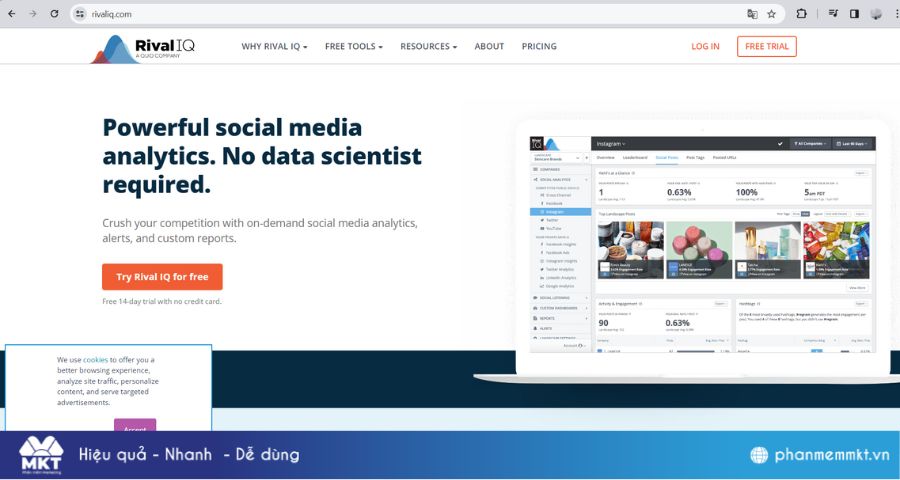Click the Free 14-day trial note

[x=162, y=301]
